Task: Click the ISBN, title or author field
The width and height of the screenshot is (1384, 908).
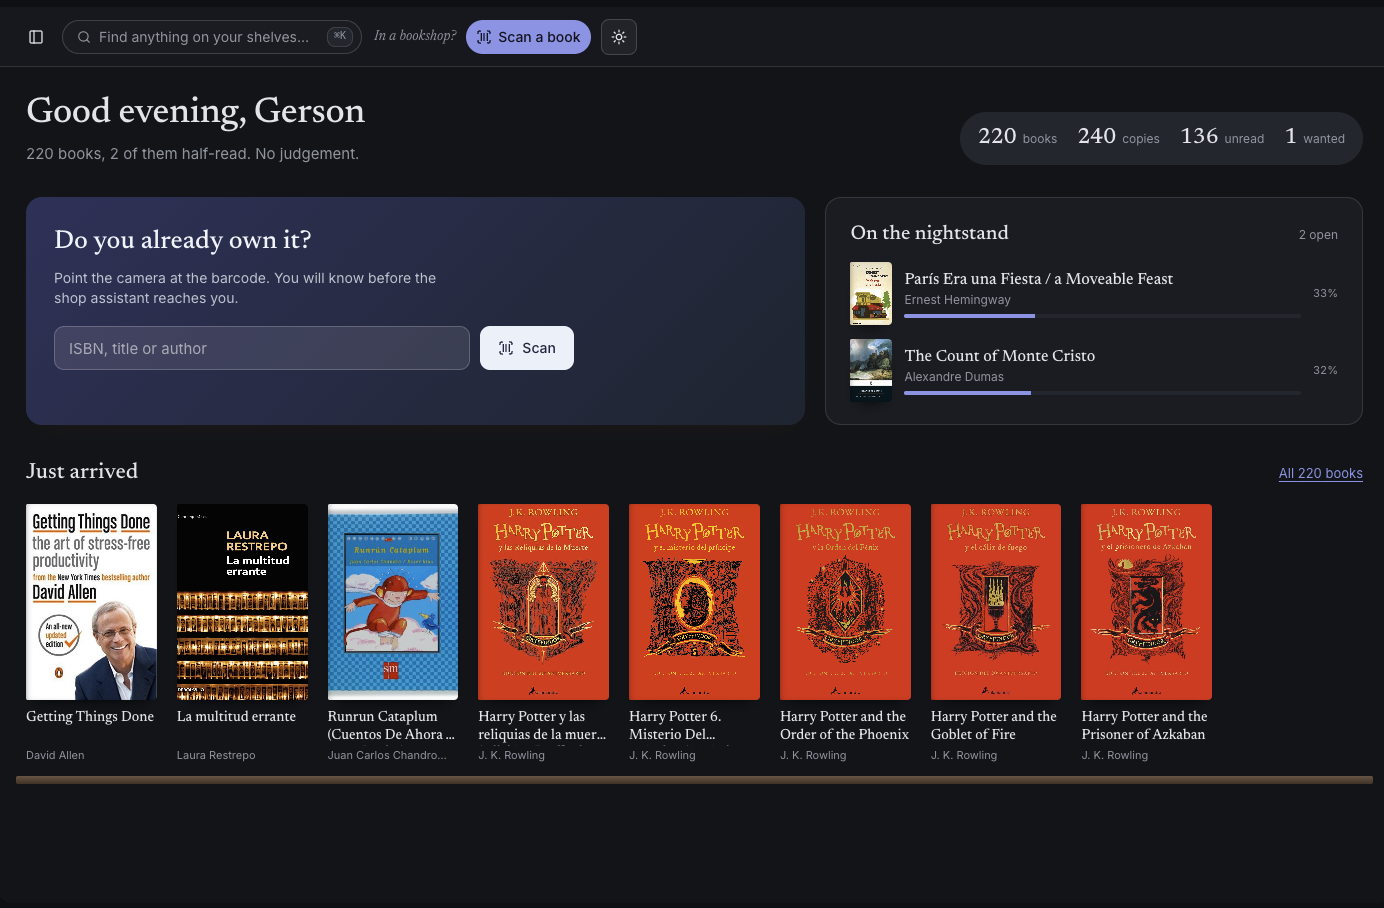Action: click(x=262, y=348)
